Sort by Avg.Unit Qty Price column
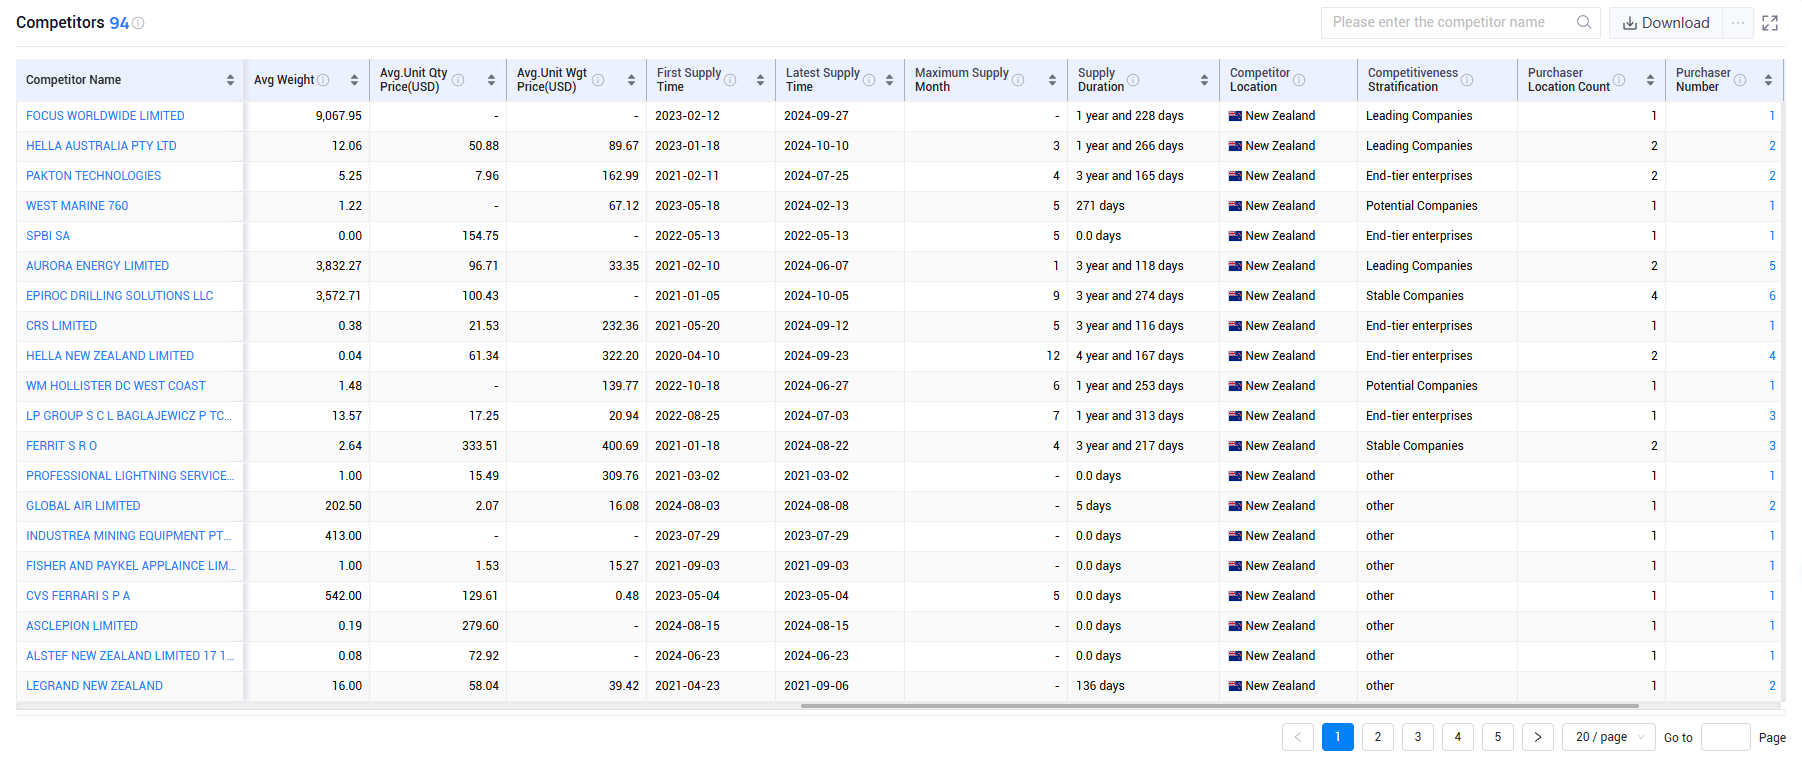Screen dimensions: 1802x760 (x=491, y=80)
